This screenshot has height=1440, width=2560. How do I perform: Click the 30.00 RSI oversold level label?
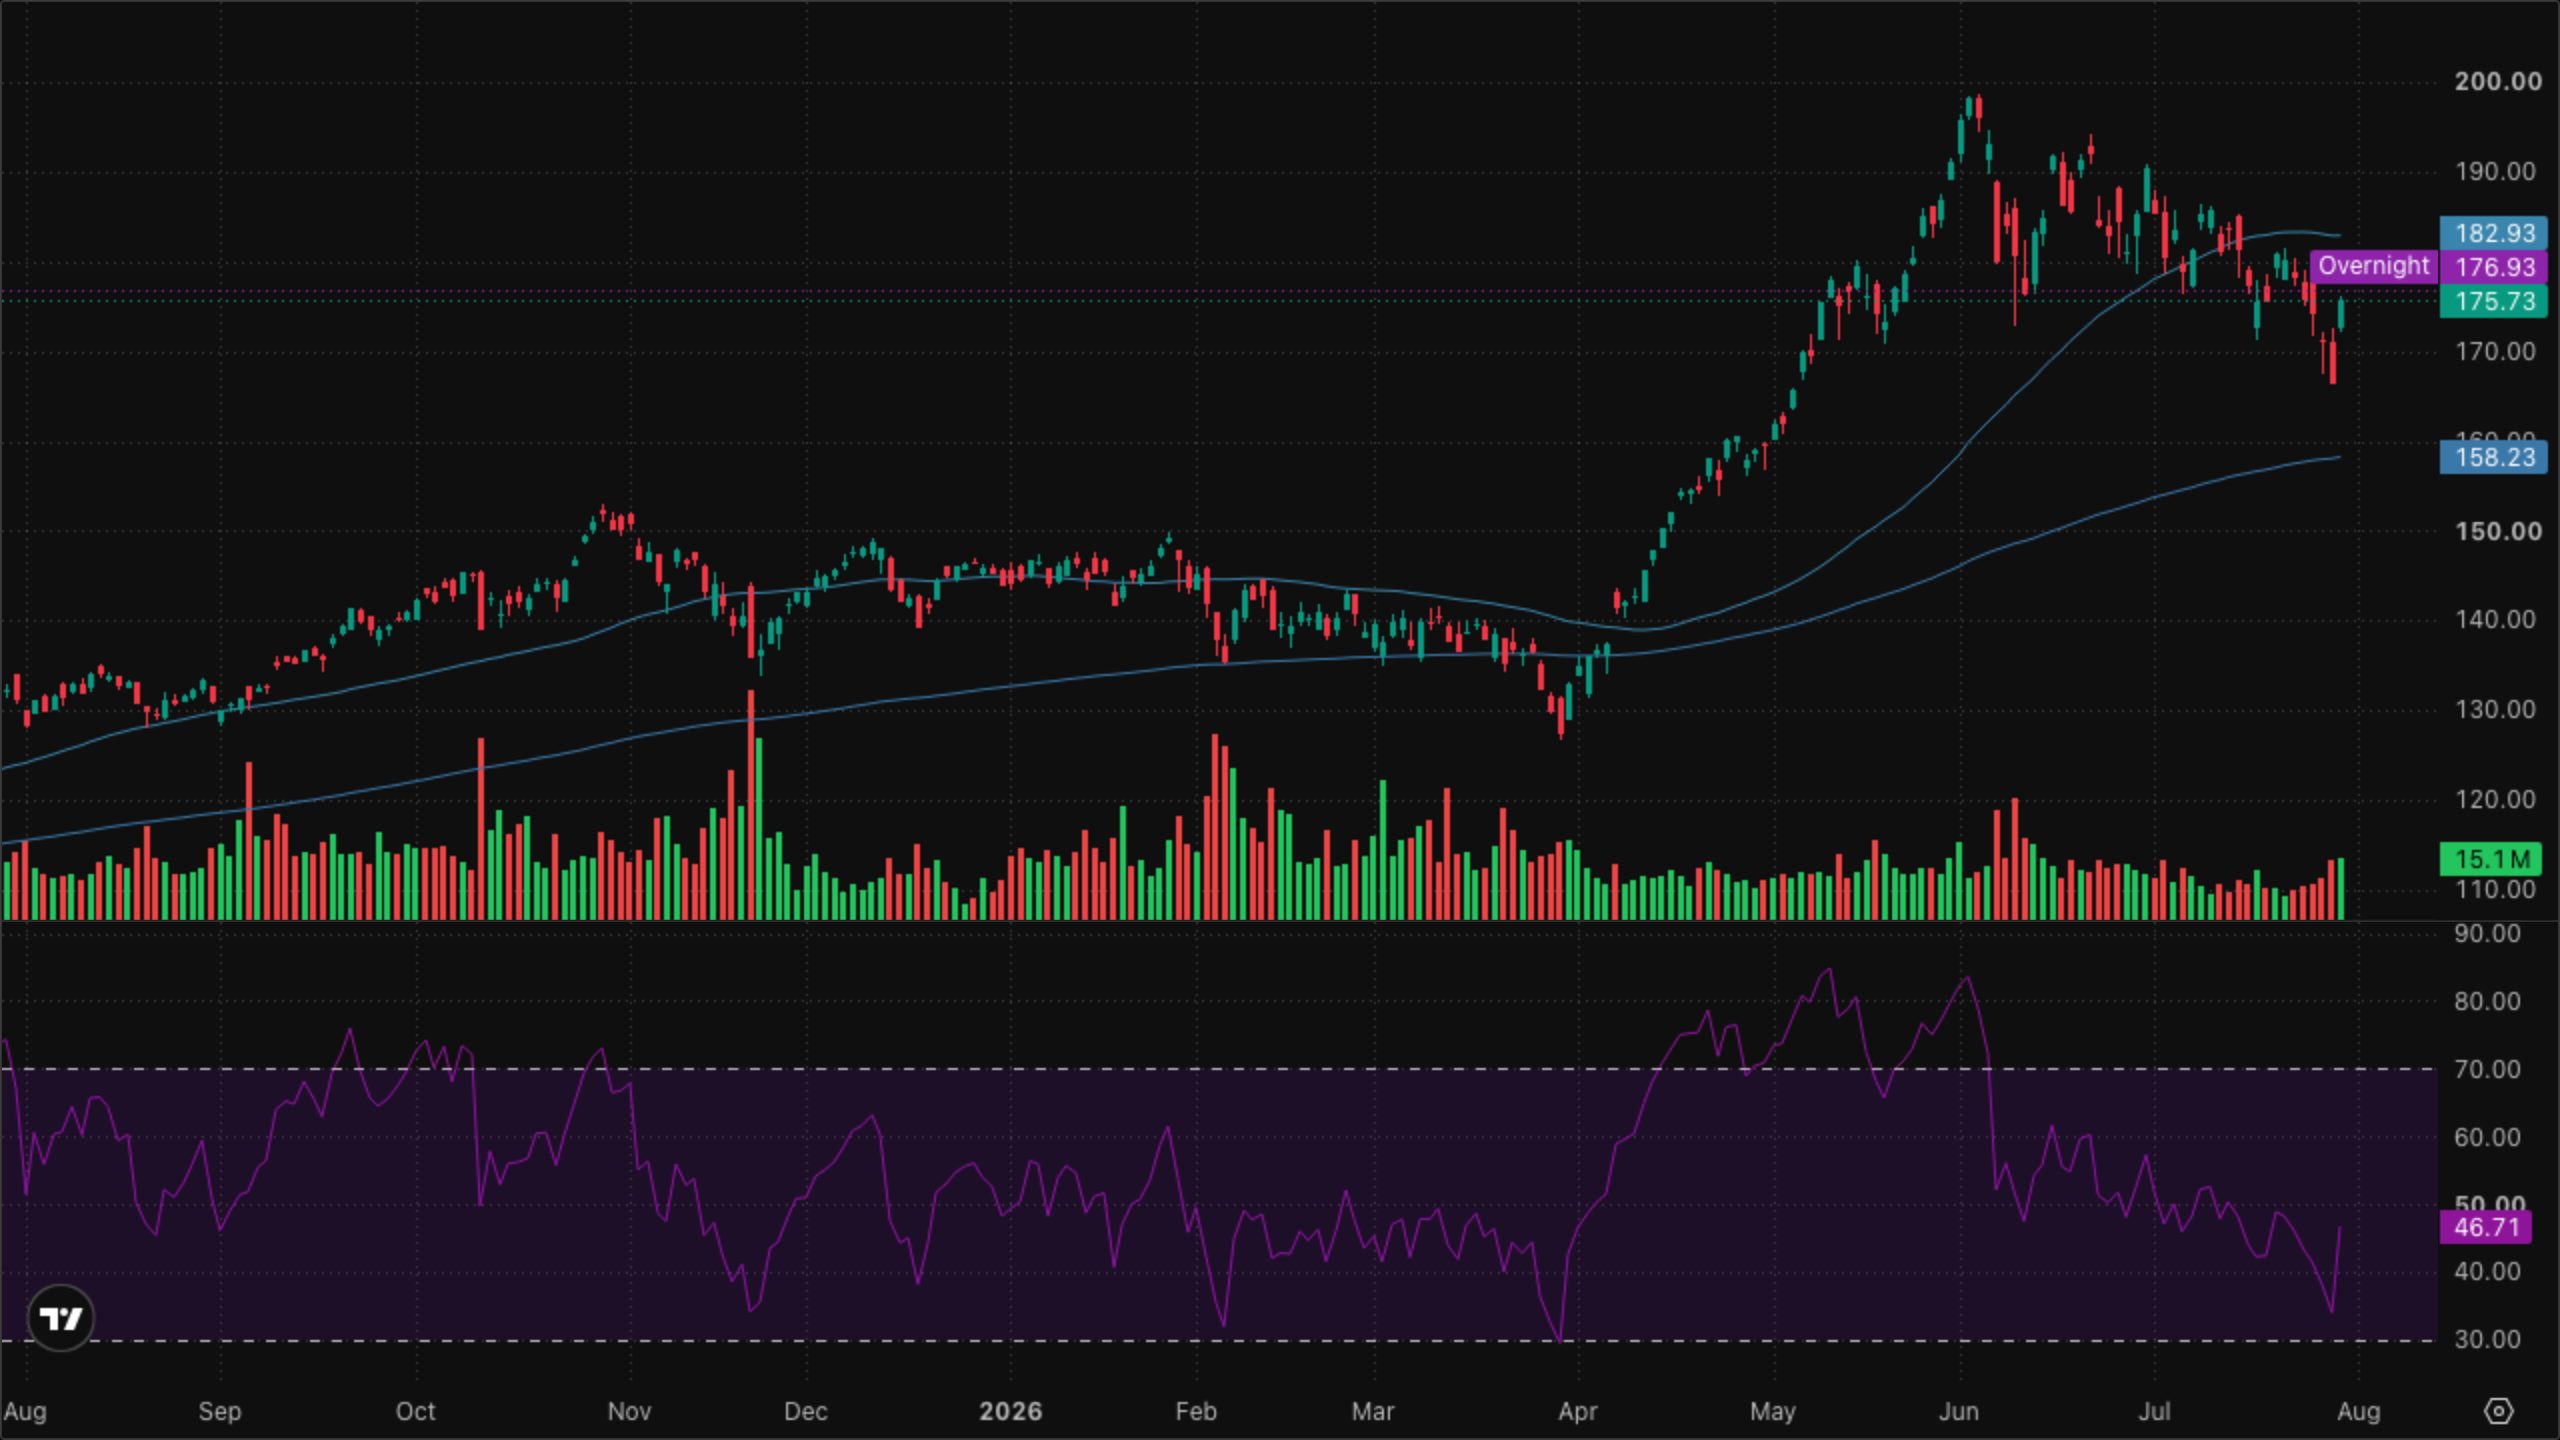click(2487, 1339)
